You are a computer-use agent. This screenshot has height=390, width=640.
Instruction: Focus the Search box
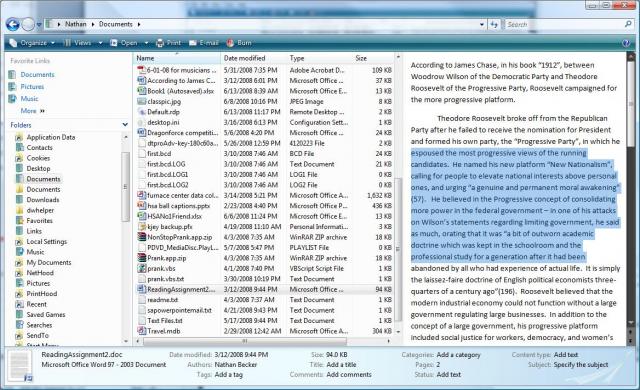click(563, 24)
